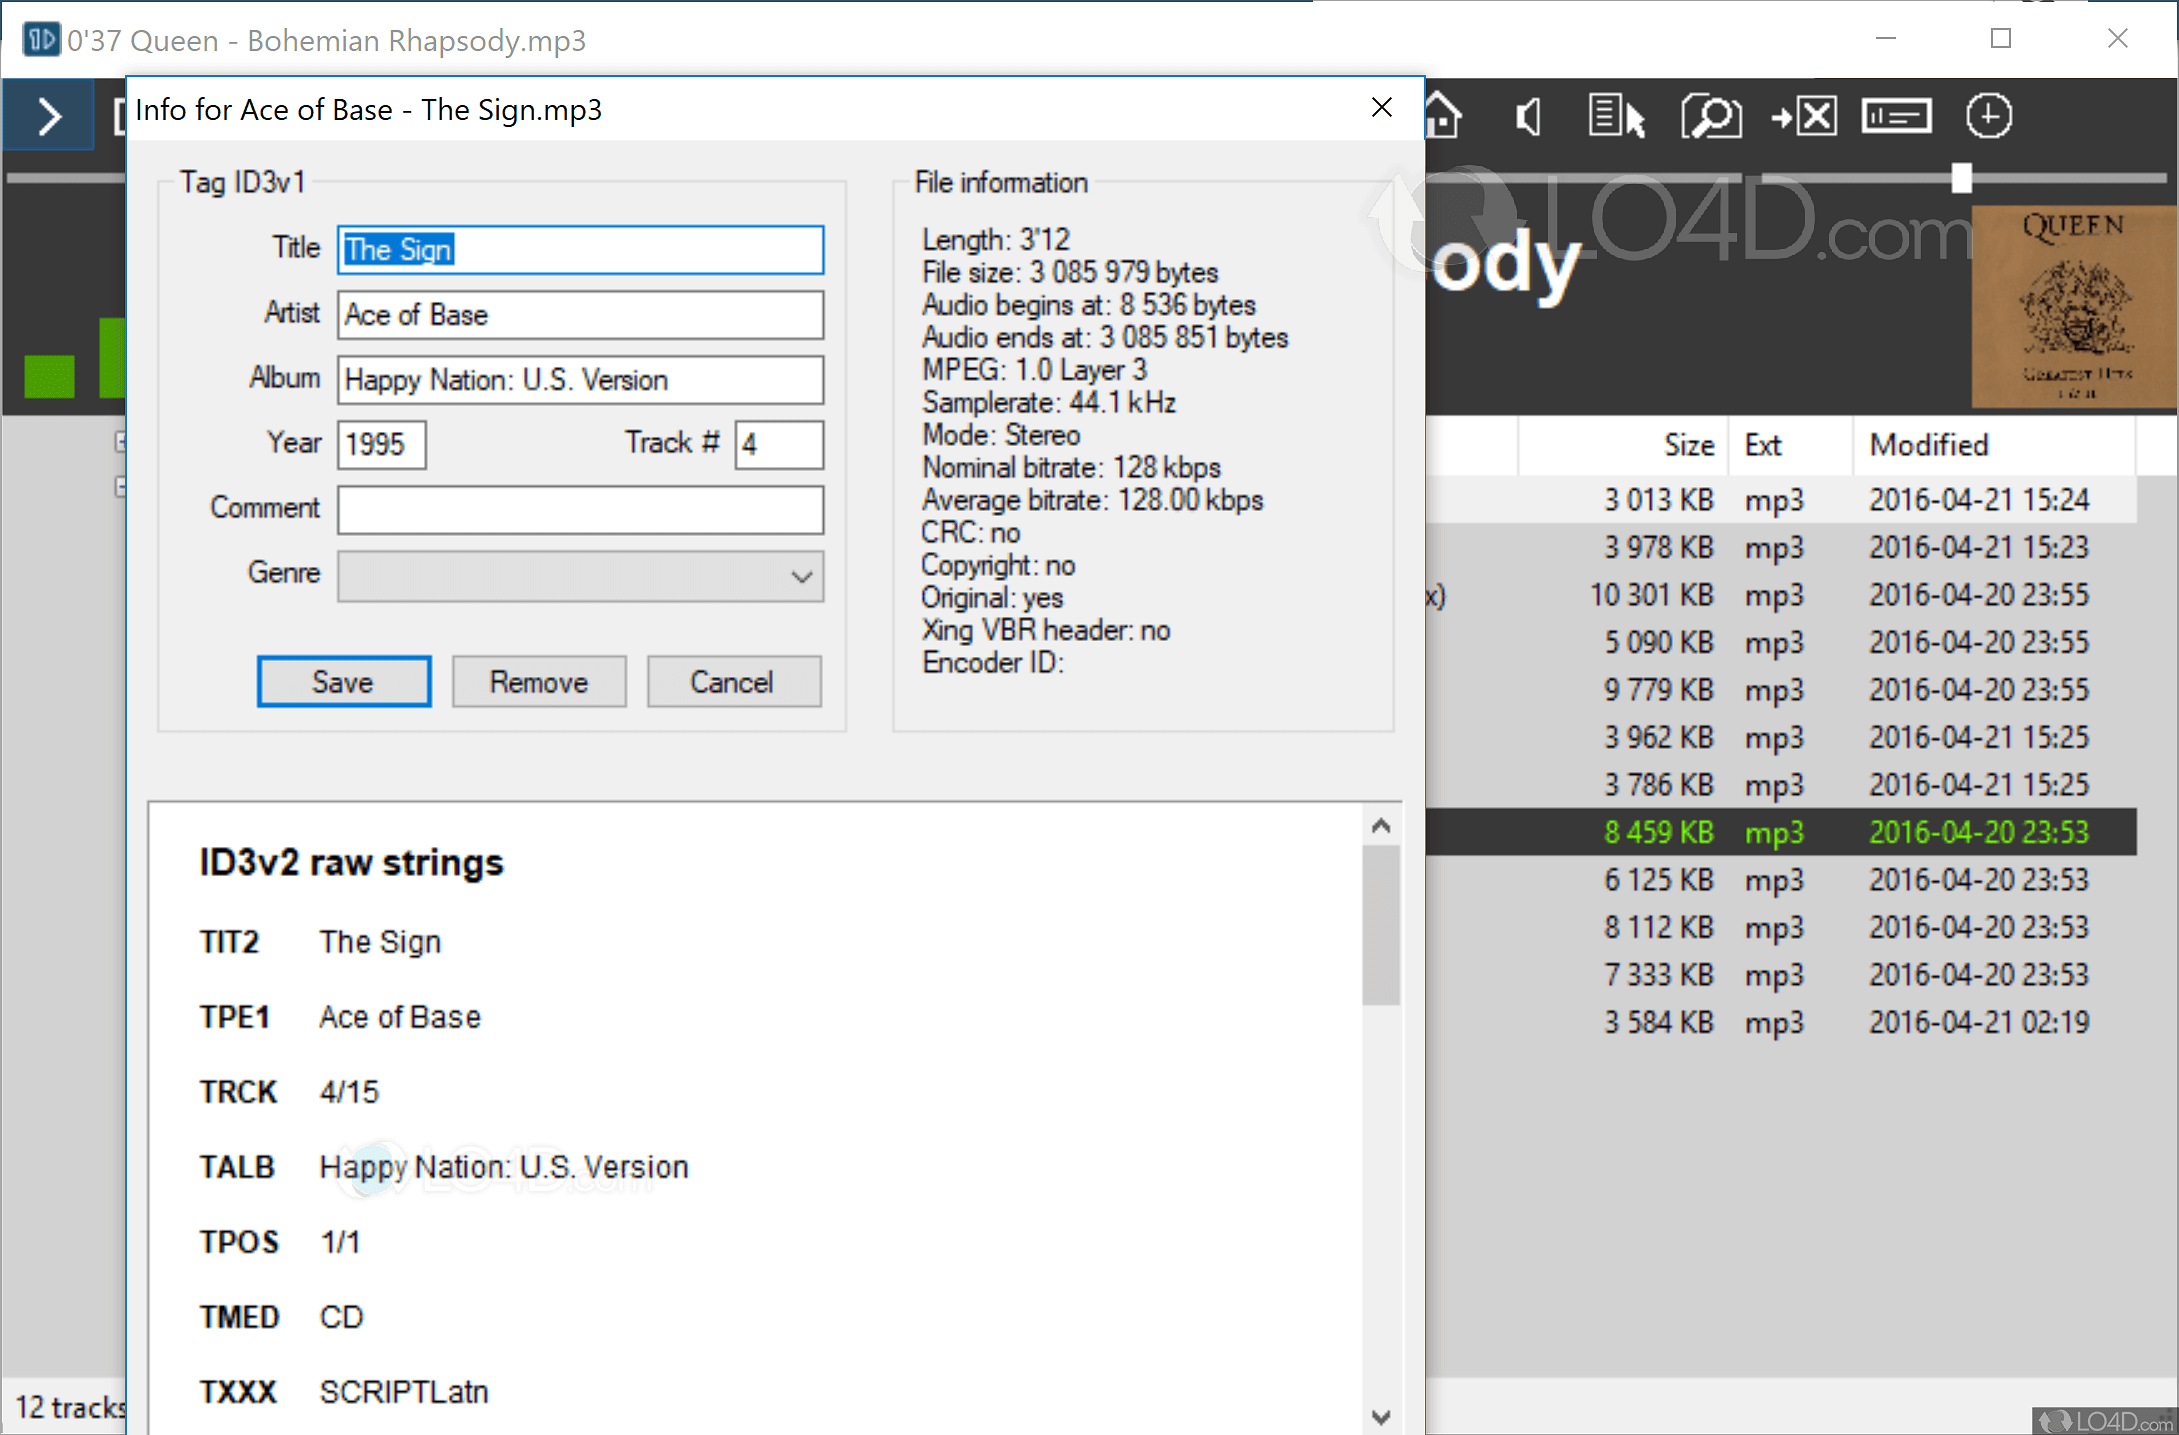2179x1435 pixels.
Task: Click the Ext column header
Action: pos(1763,445)
